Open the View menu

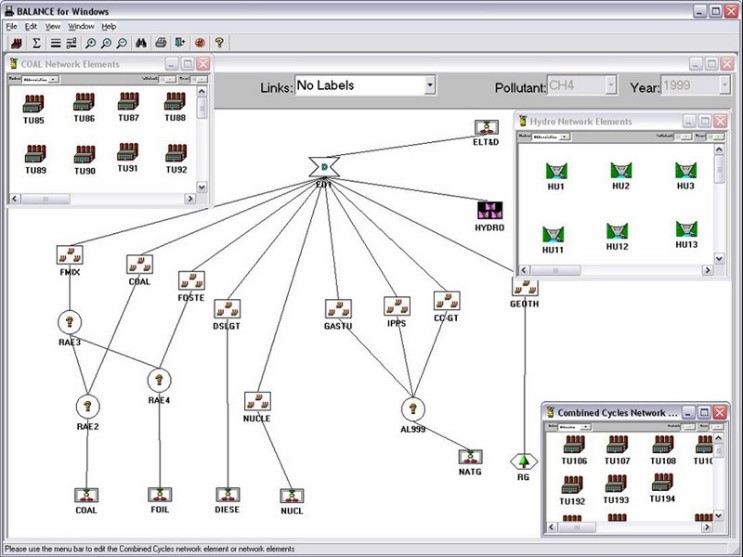click(52, 26)
